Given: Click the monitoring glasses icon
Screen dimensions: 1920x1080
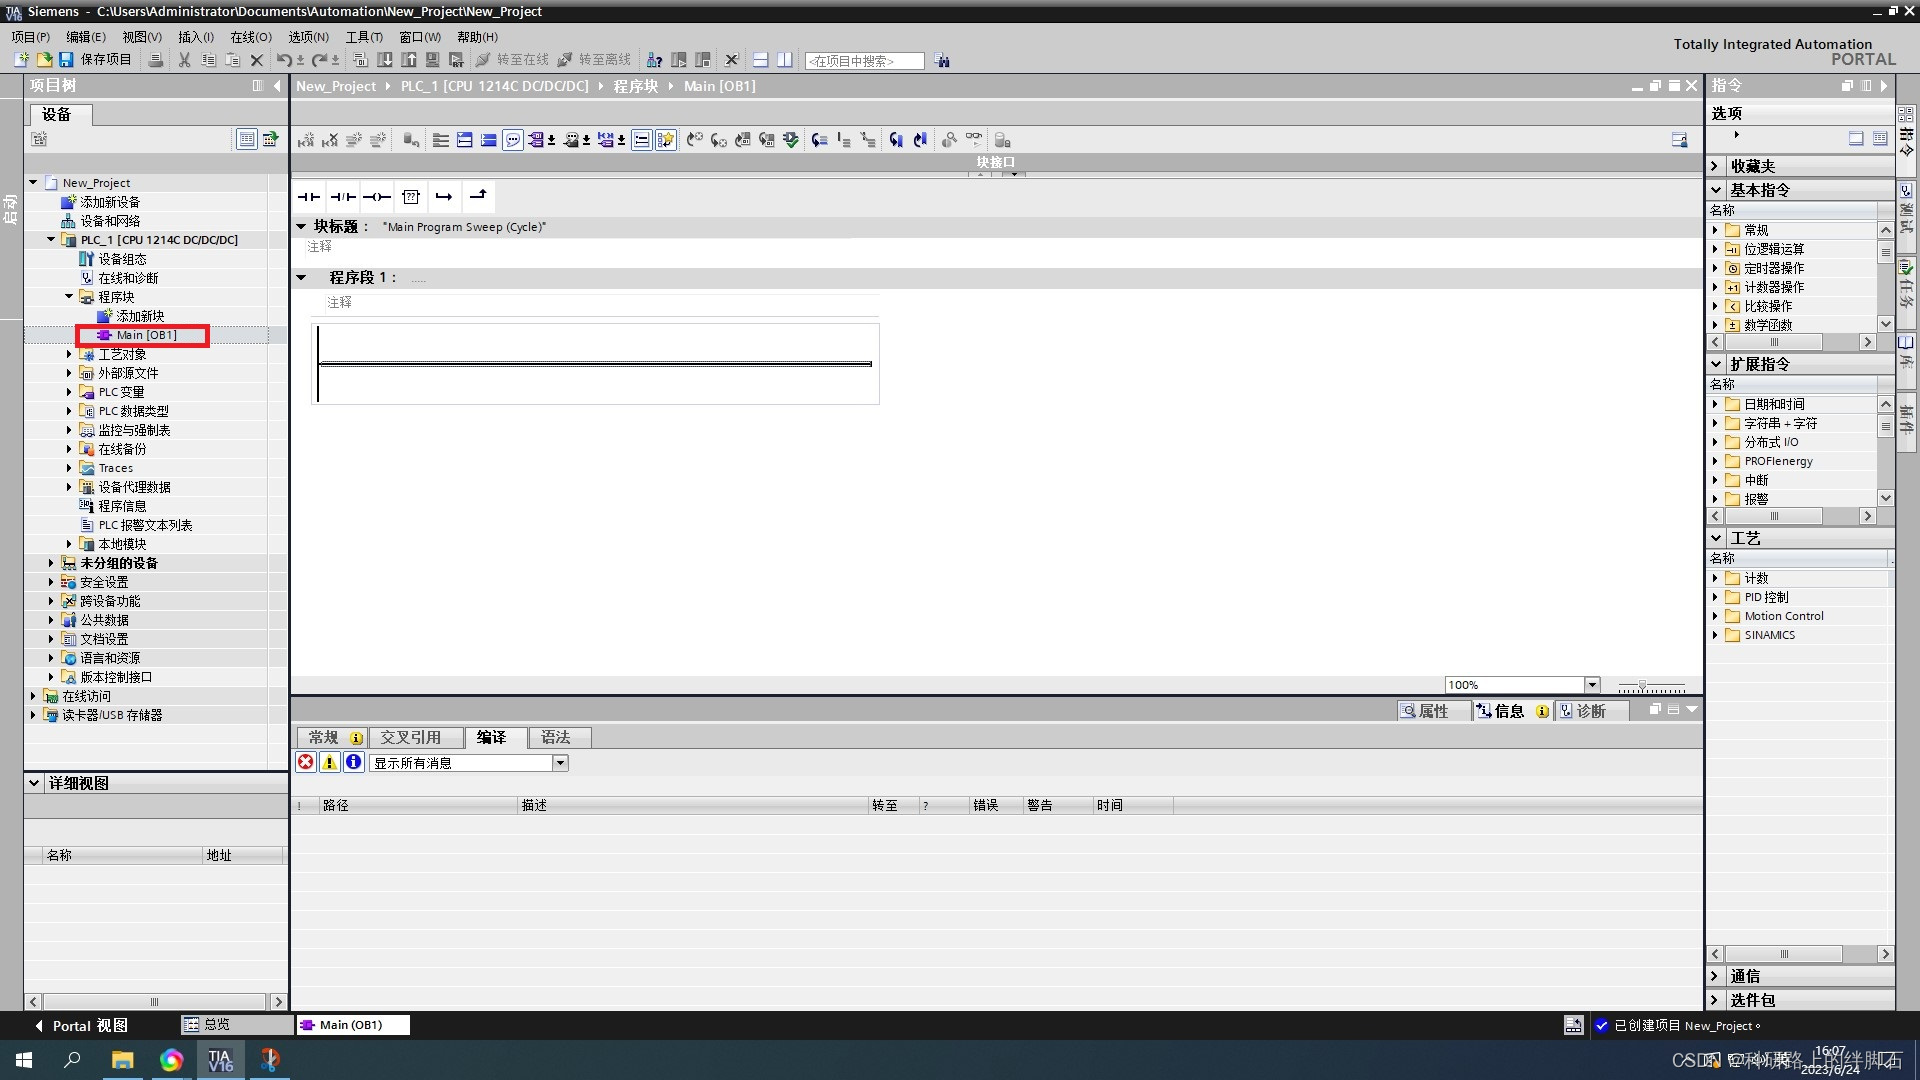Looking at the screenshot, I should [974, 140].
